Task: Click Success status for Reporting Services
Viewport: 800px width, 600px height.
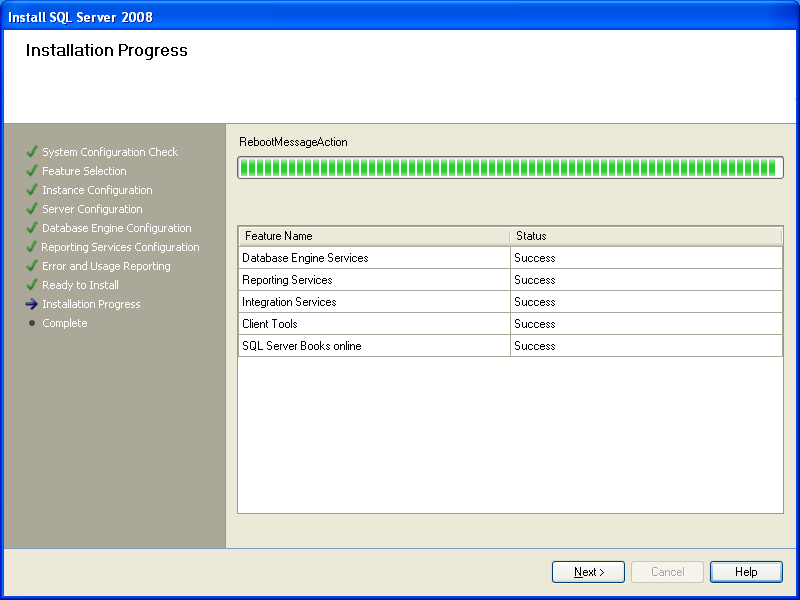Action: (534, 280)
